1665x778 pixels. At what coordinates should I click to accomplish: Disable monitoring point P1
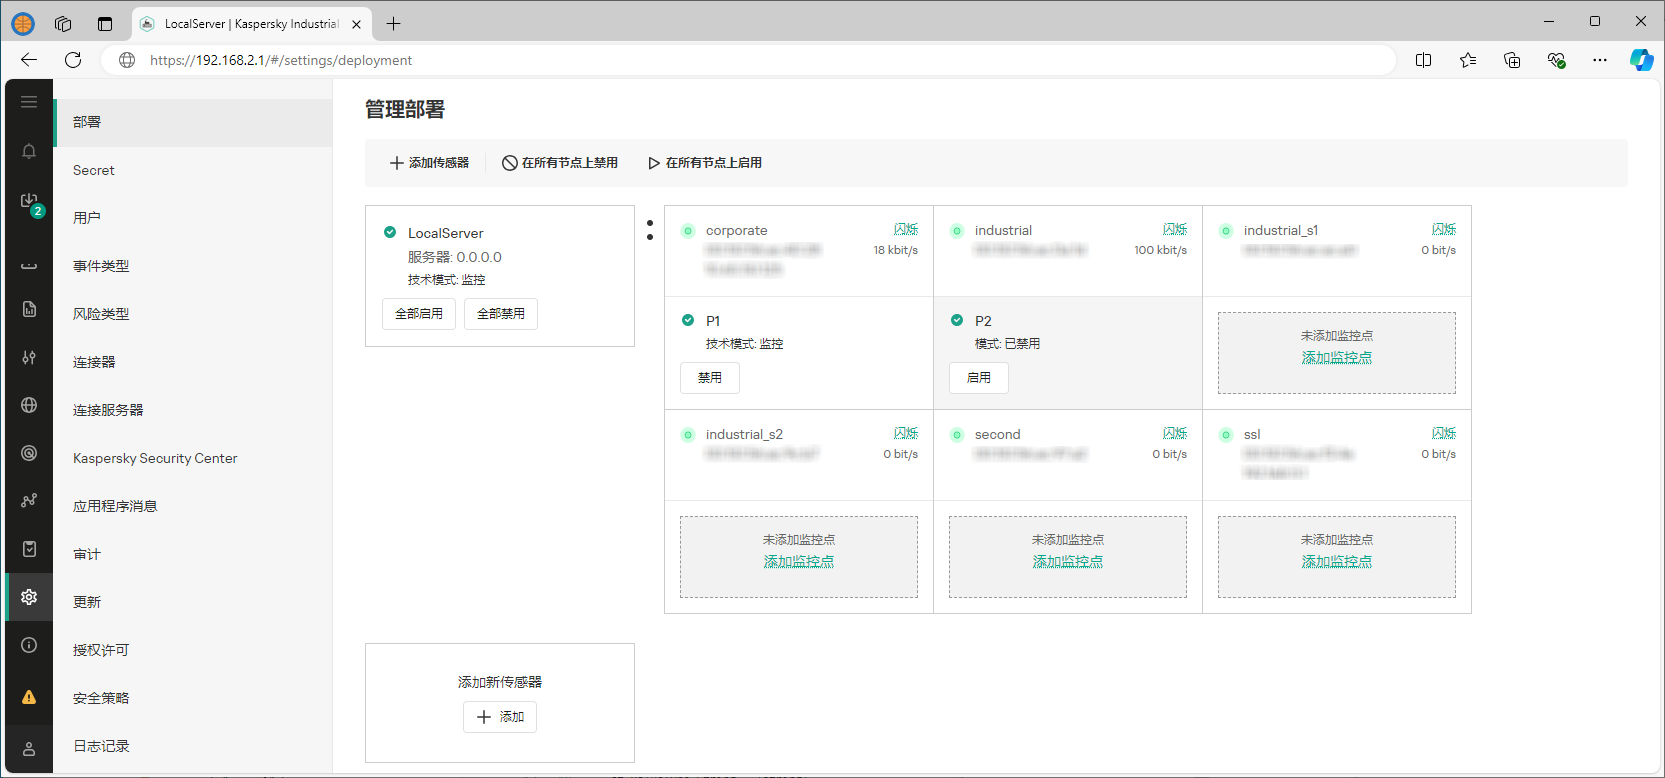click(x=710, y=378)
